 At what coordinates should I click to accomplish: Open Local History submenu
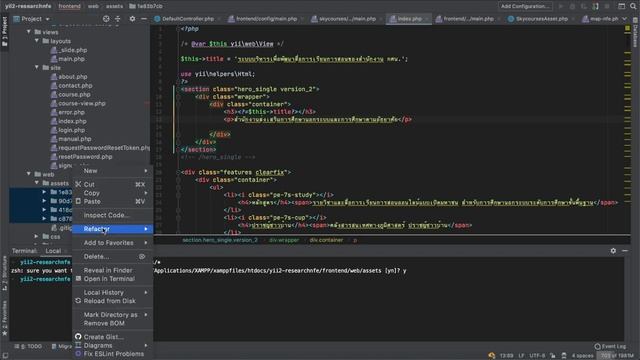(113, 292)
